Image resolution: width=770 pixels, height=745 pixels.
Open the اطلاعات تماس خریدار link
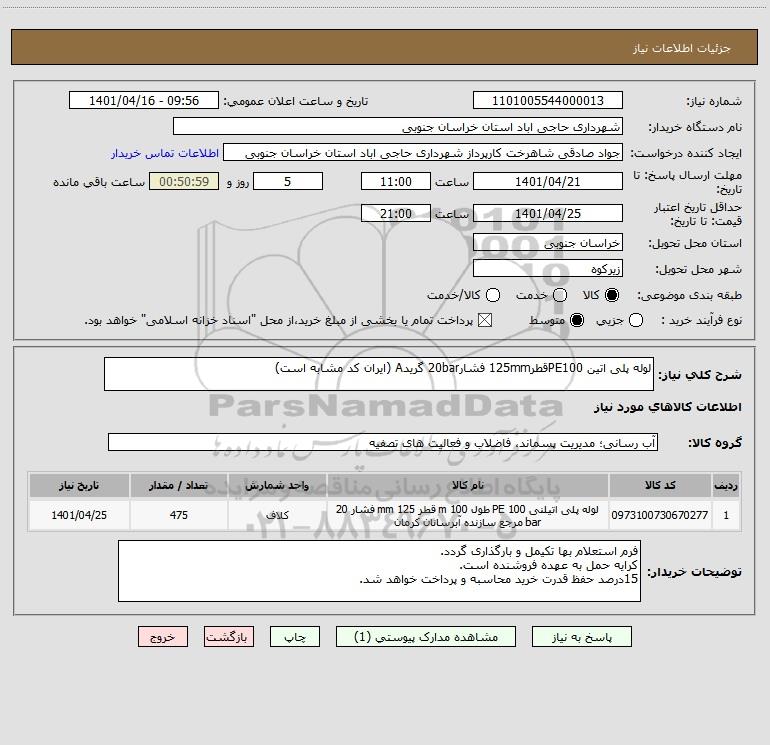pos(165,153)
